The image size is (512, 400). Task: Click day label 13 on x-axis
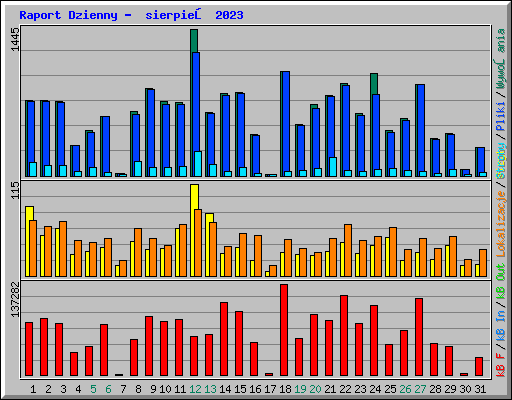[x=210, y=389]
